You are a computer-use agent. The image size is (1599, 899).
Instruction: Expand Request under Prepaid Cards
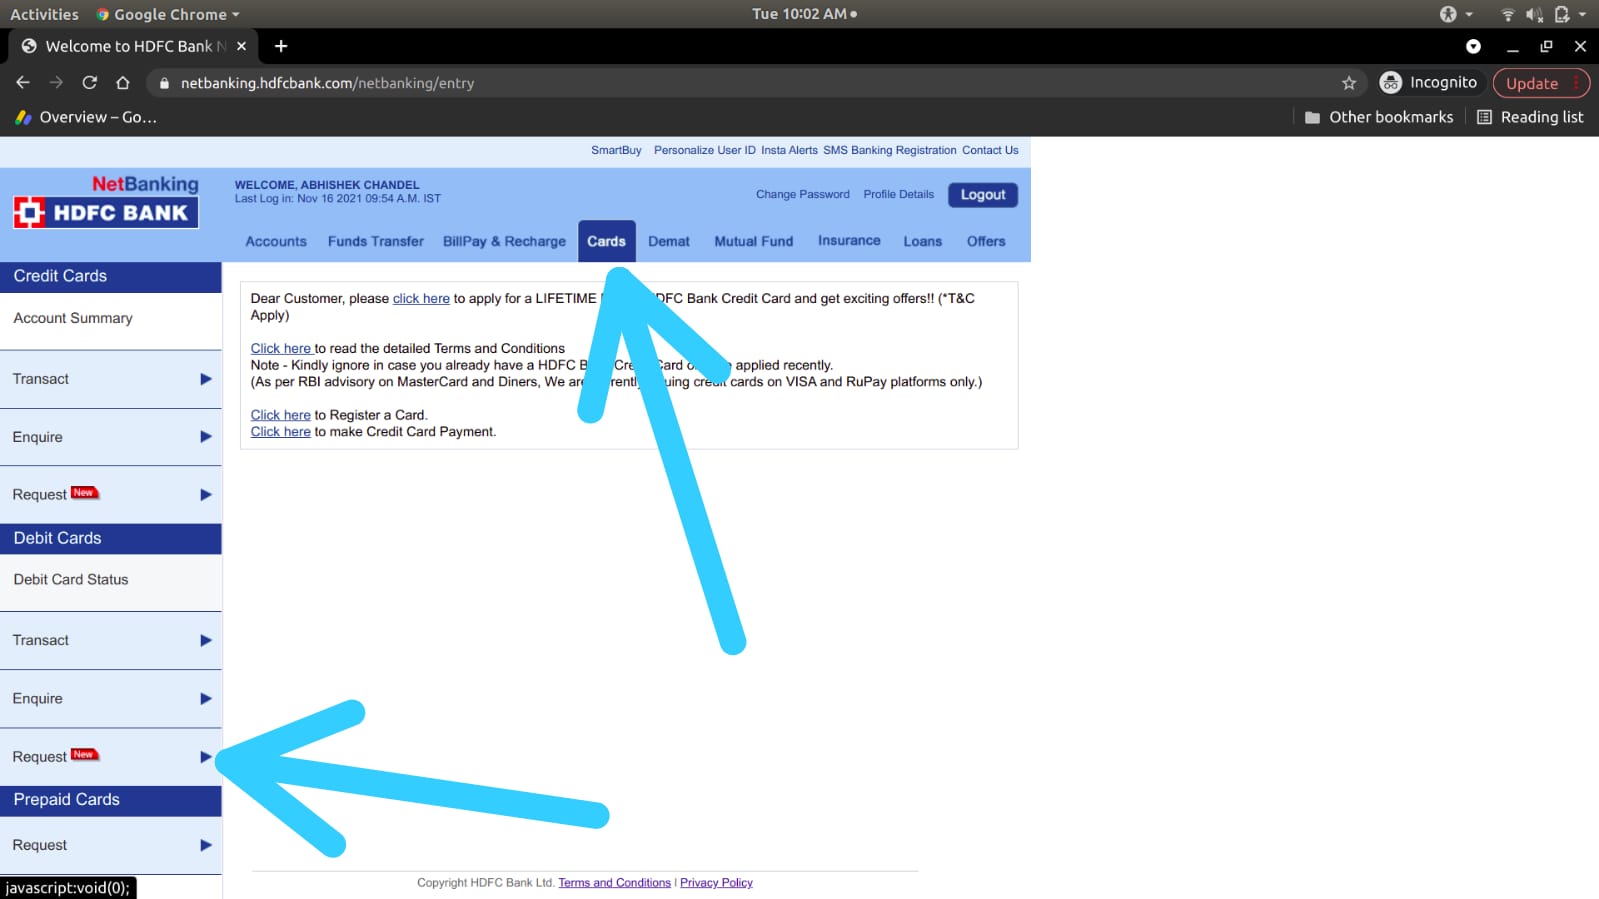[111, 845]
